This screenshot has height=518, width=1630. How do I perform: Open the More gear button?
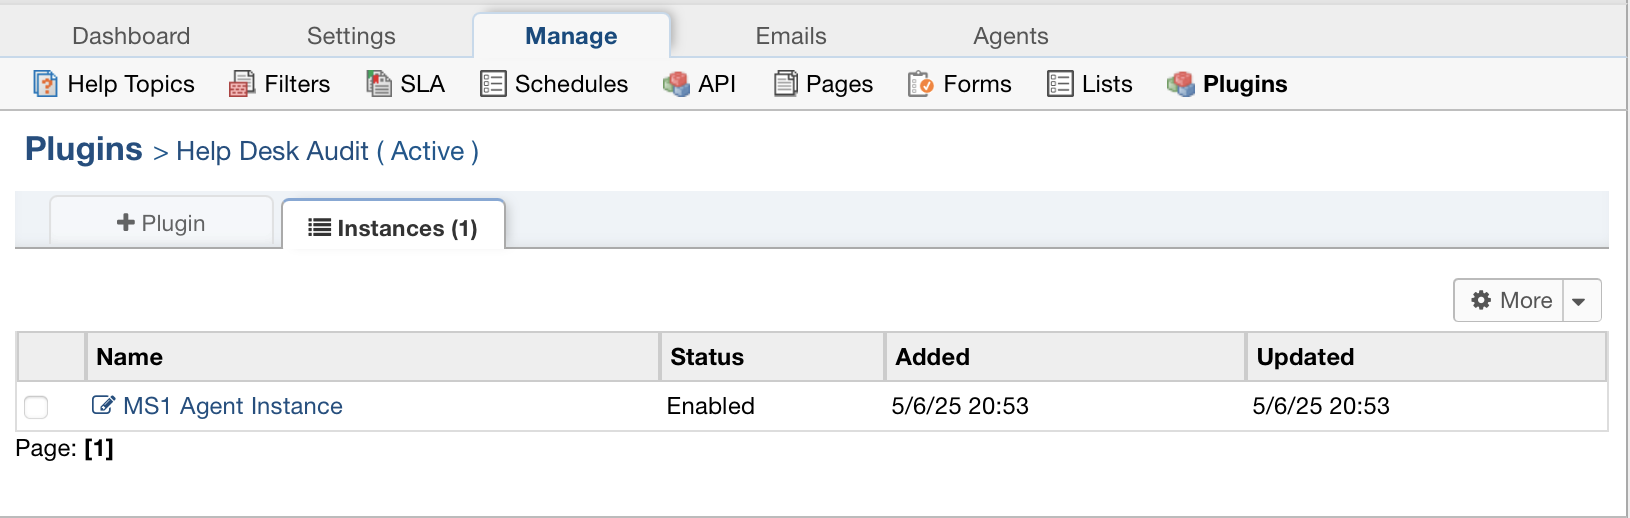pos(1510,301)
